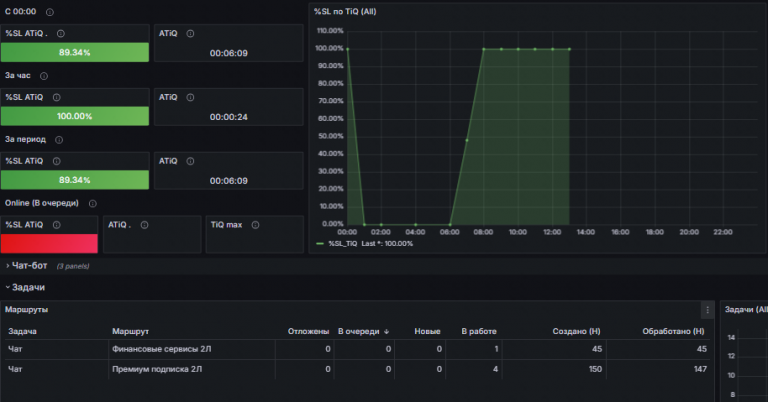Click info icon next to Online (В очереди)
This screenshot has height=402, width=768.
[93, 204]
